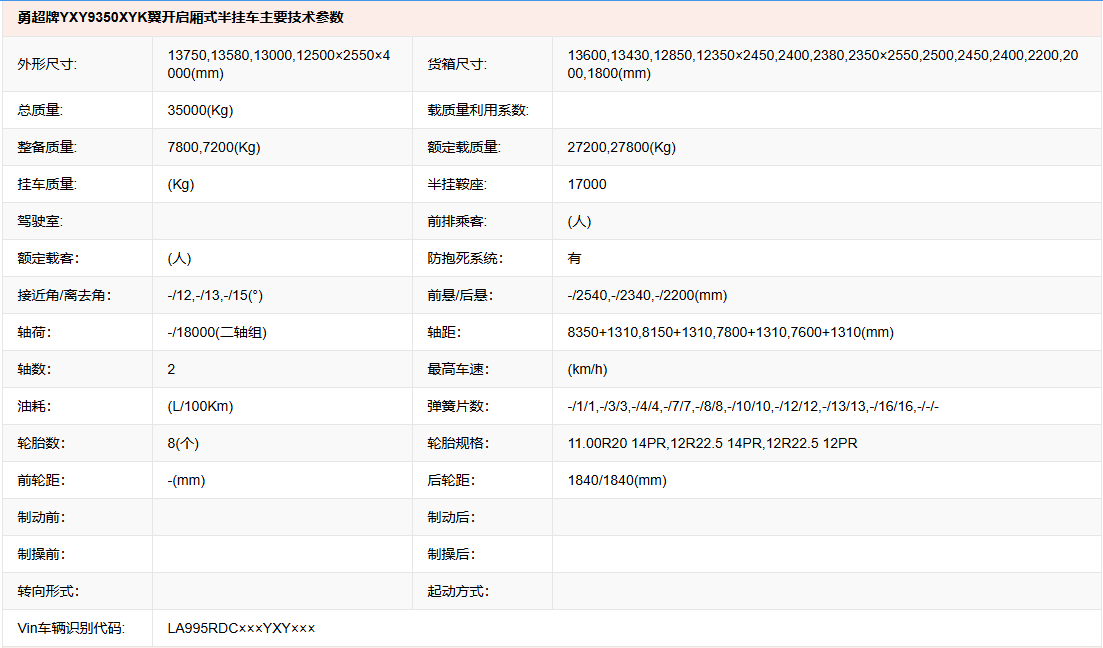Select the 轮胎数 label
The width and height of the screenshot is (1103, 648).
click(41, 443)
